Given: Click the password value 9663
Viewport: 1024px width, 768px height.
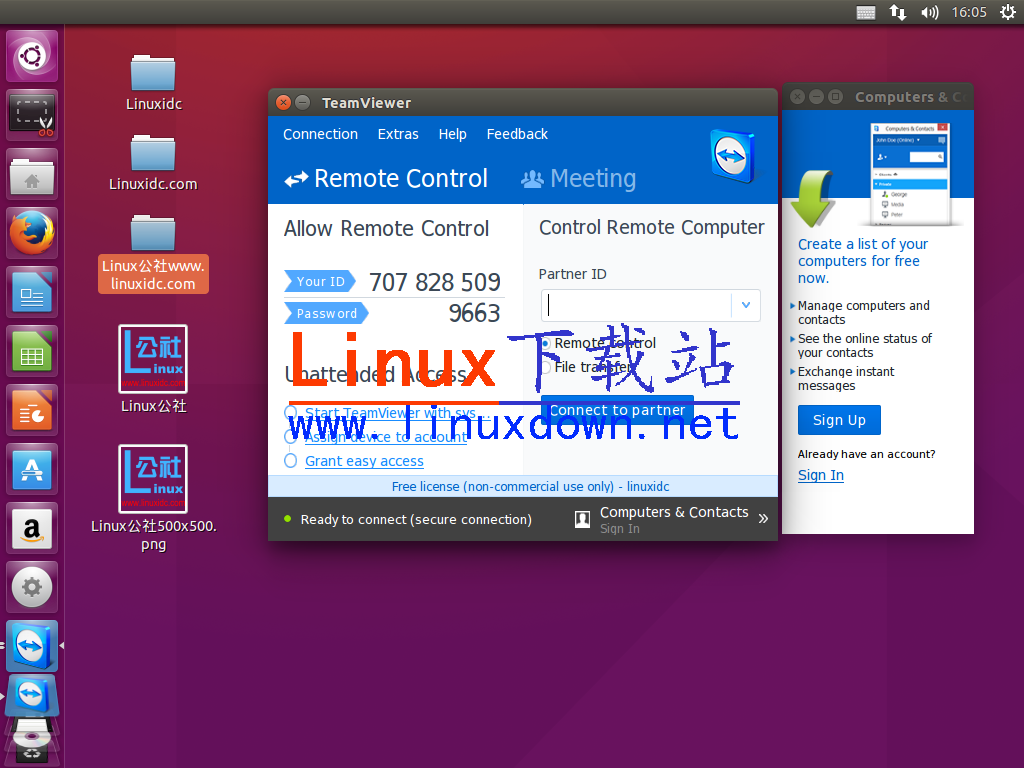Looking at the screenshot, I should pos(474,313).
